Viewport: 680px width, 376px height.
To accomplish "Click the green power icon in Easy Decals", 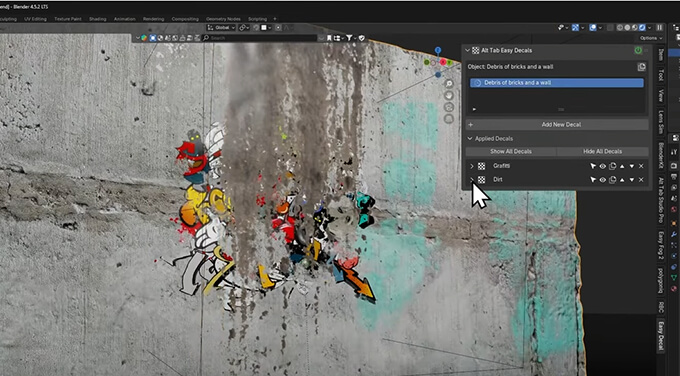I will pos(638,50).
